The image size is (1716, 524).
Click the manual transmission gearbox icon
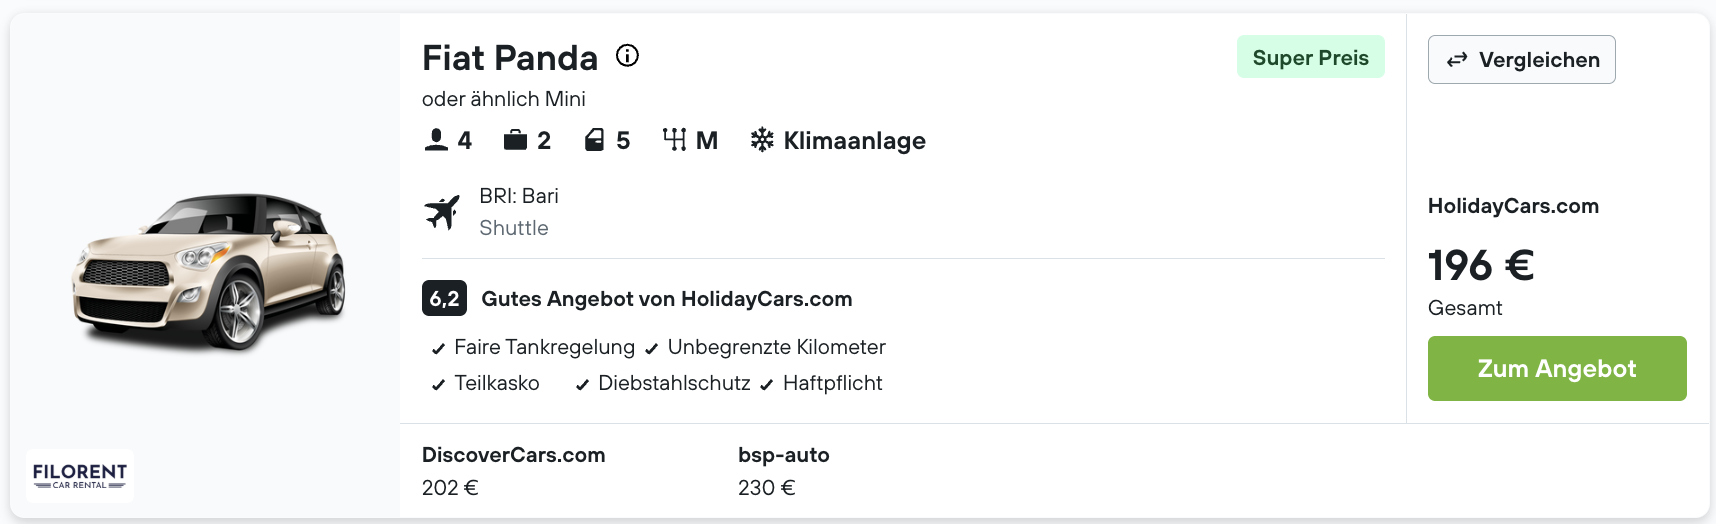click(674, 140)
